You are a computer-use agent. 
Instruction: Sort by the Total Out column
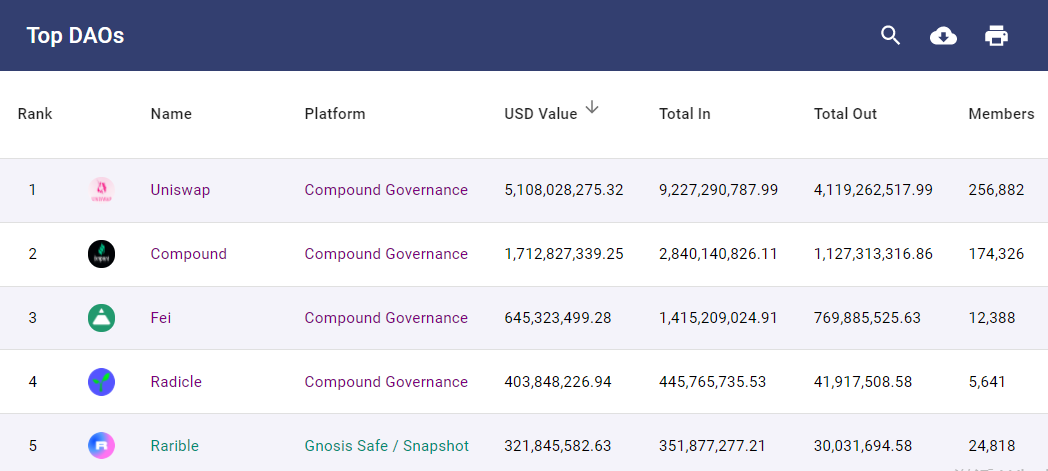click(x=845, y=114)
